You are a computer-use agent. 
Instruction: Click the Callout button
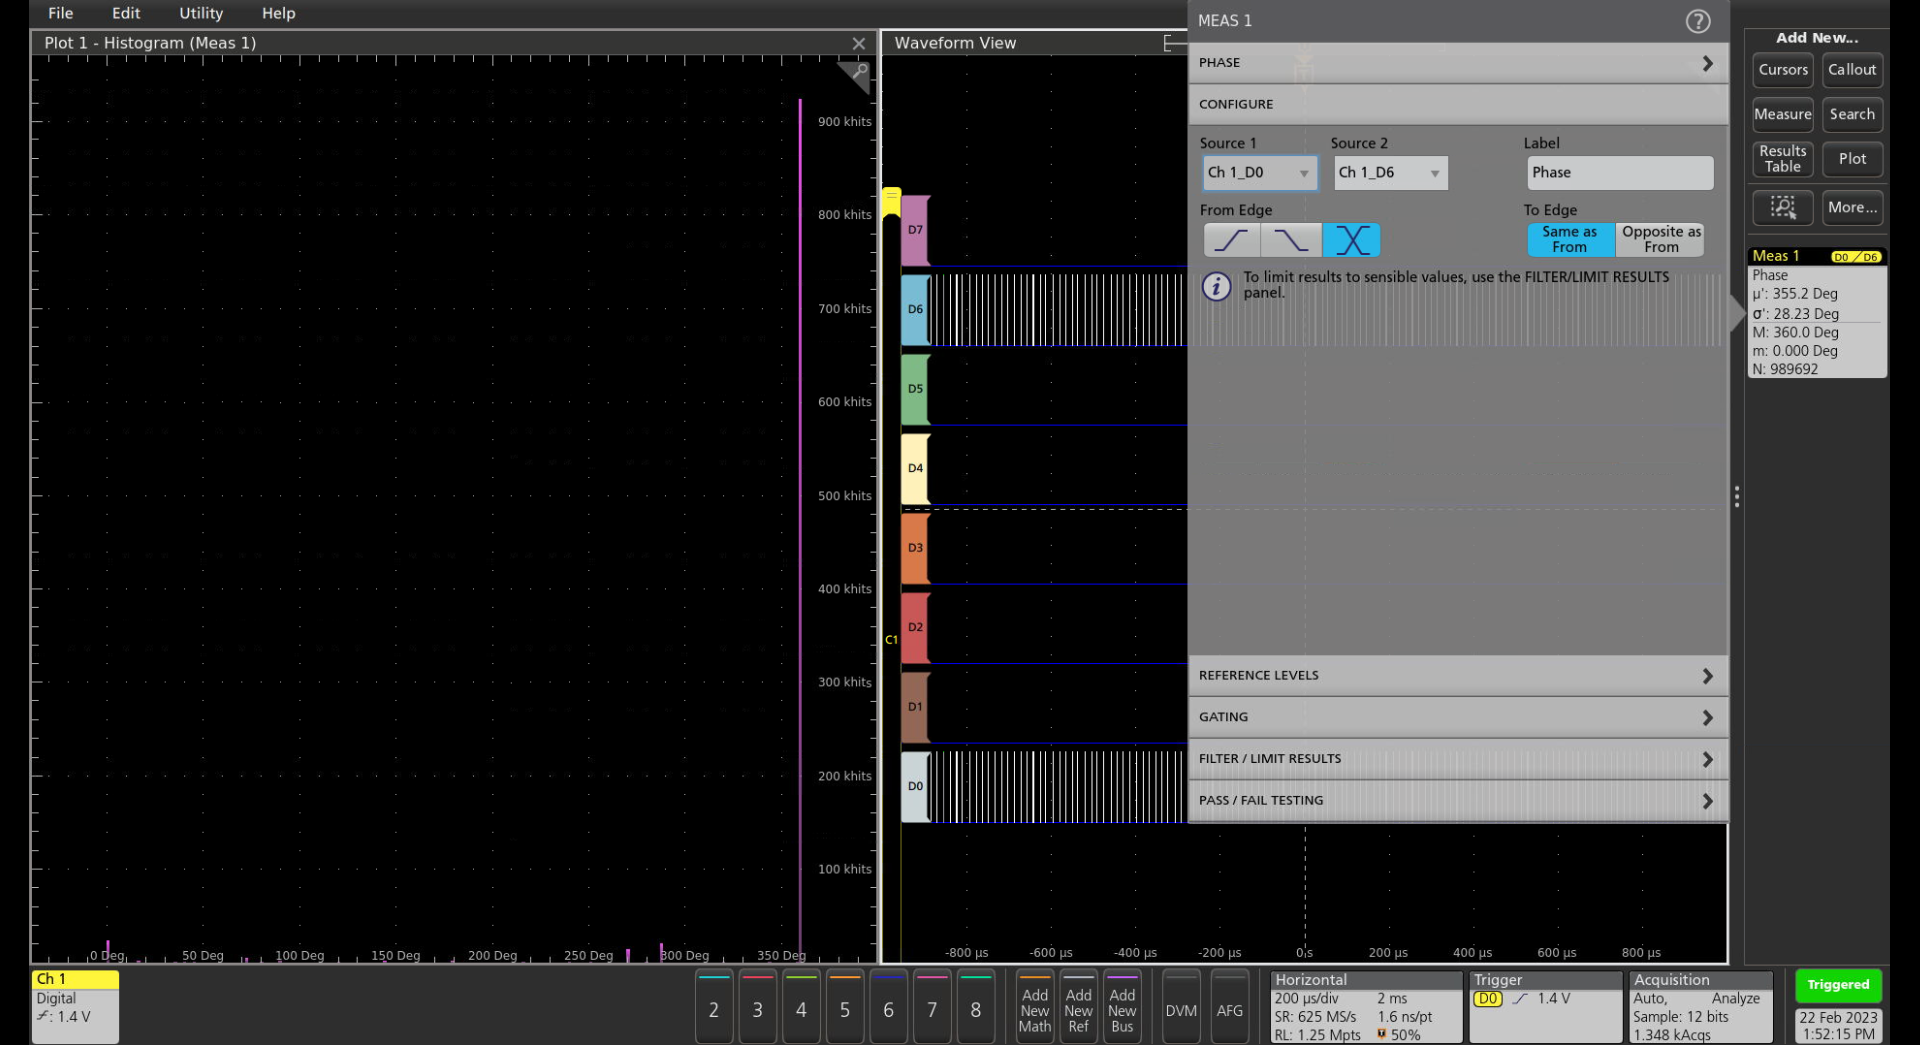(x=1852, y=70)
